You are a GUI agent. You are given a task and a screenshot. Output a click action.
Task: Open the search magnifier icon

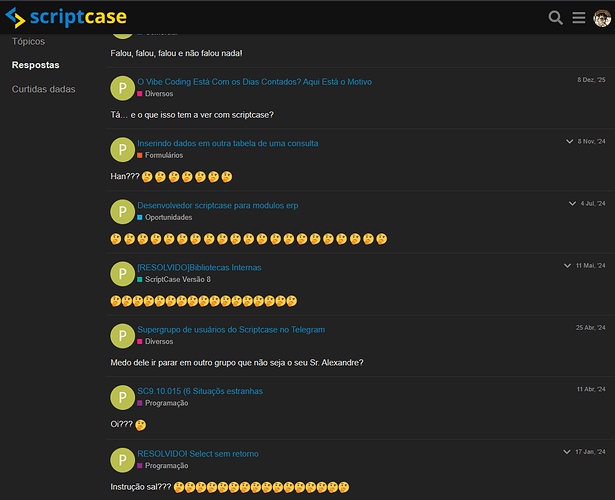[x=556, y=17]
